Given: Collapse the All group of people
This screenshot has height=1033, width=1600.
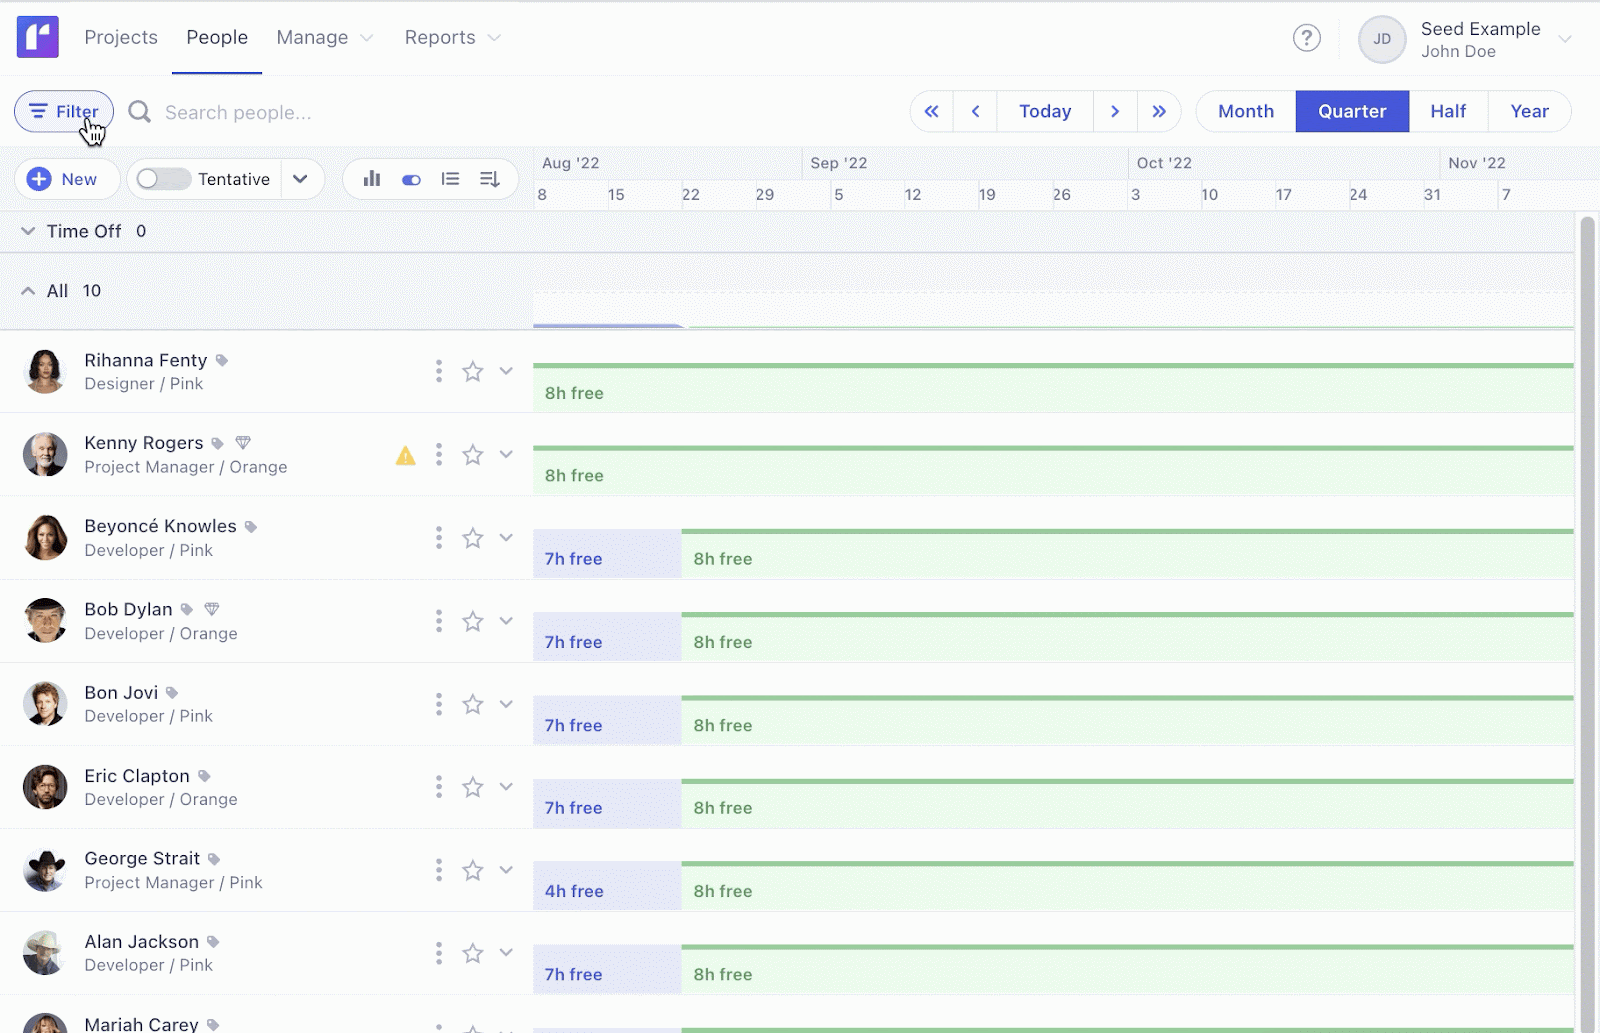Looking at the screenshot, I should point(27,291).
